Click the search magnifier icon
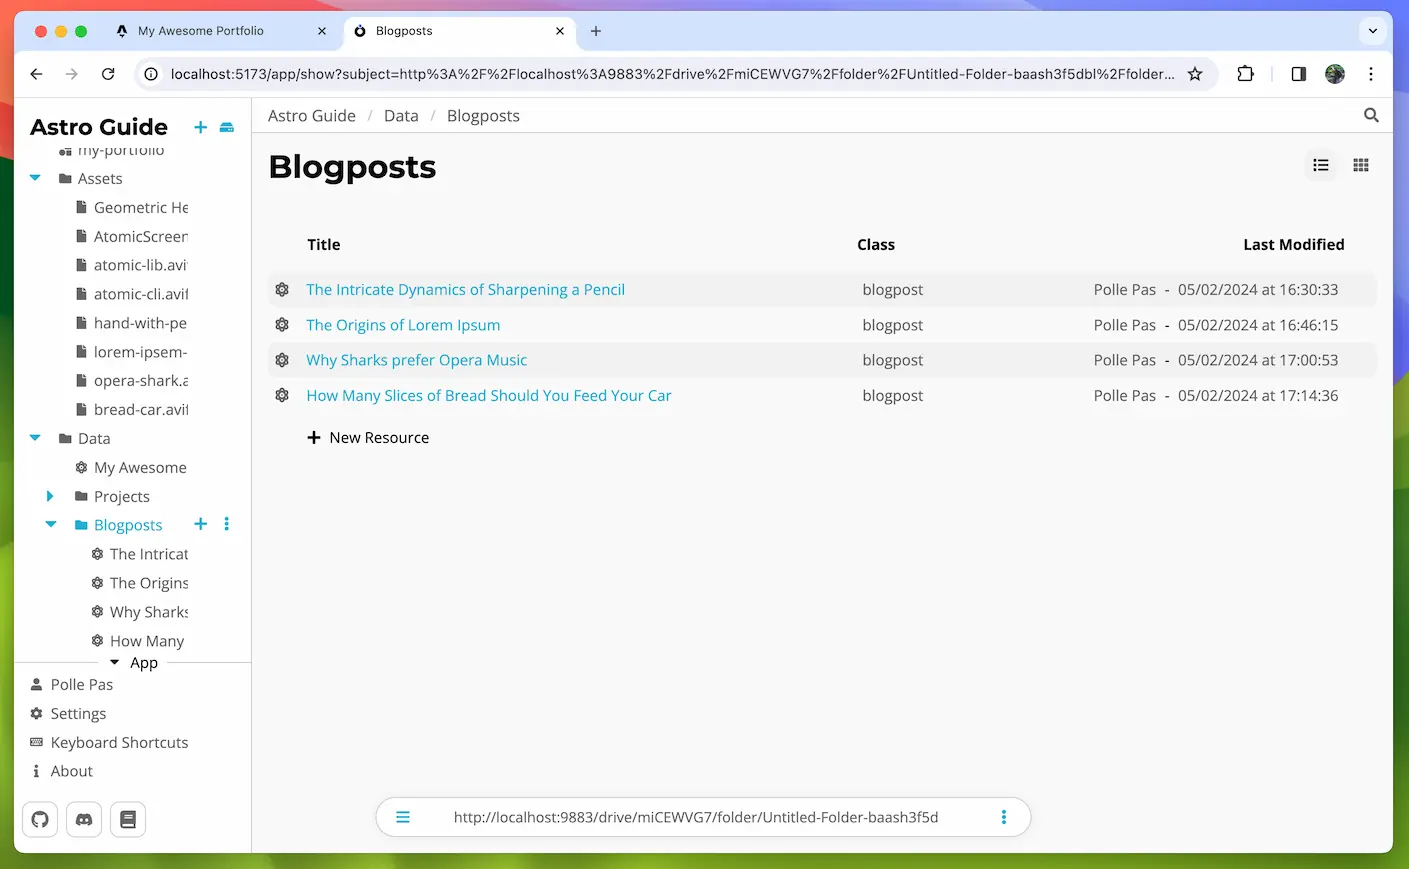Viewport: 1409px width, 869px height. 1371,116
